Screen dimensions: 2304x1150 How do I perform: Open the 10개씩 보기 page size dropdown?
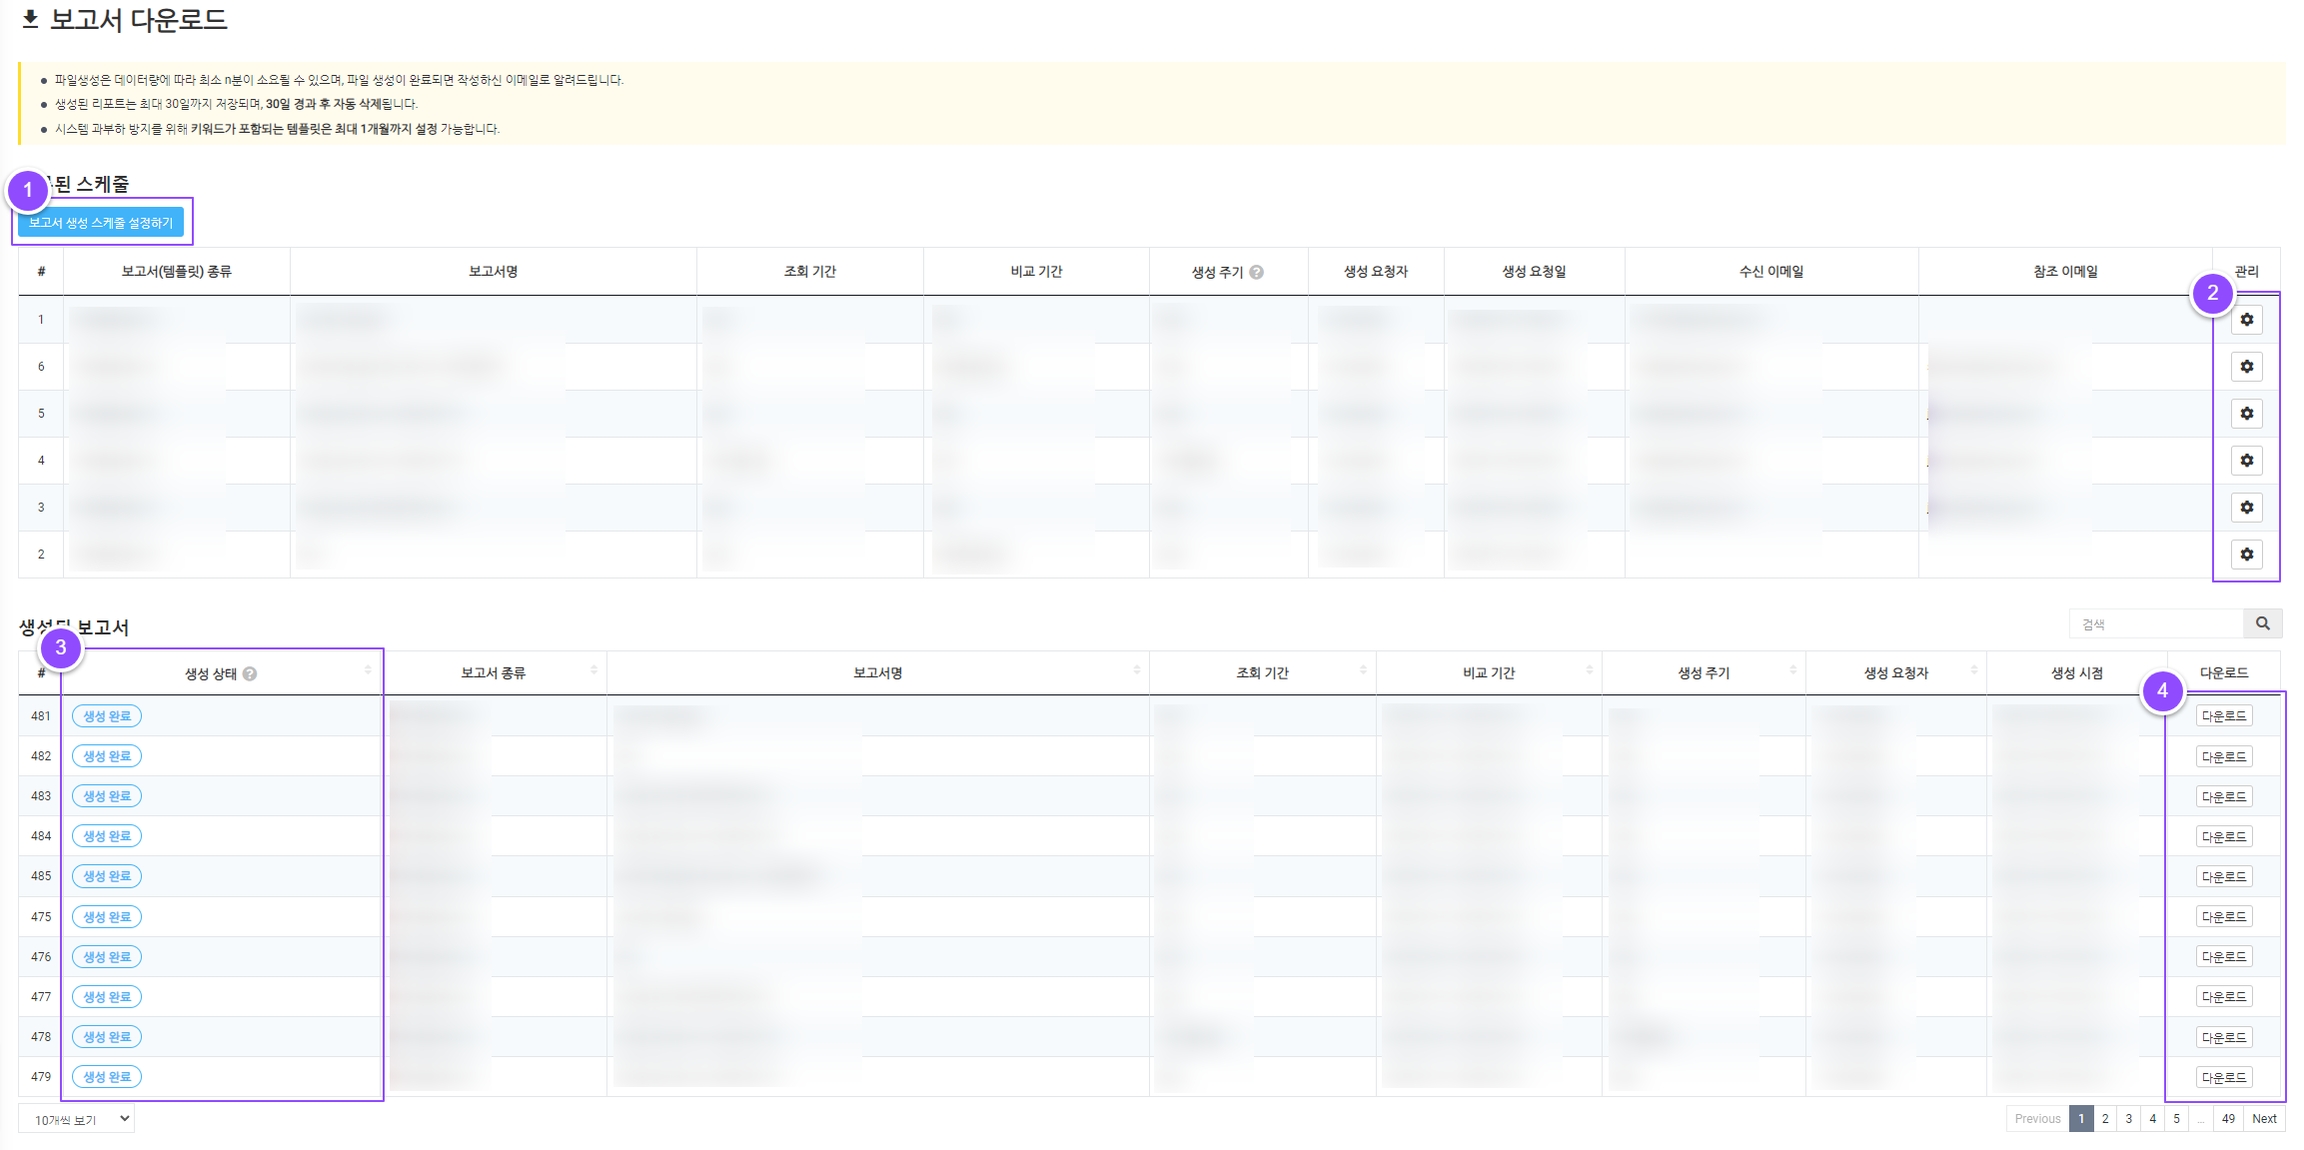[77, 1120]
